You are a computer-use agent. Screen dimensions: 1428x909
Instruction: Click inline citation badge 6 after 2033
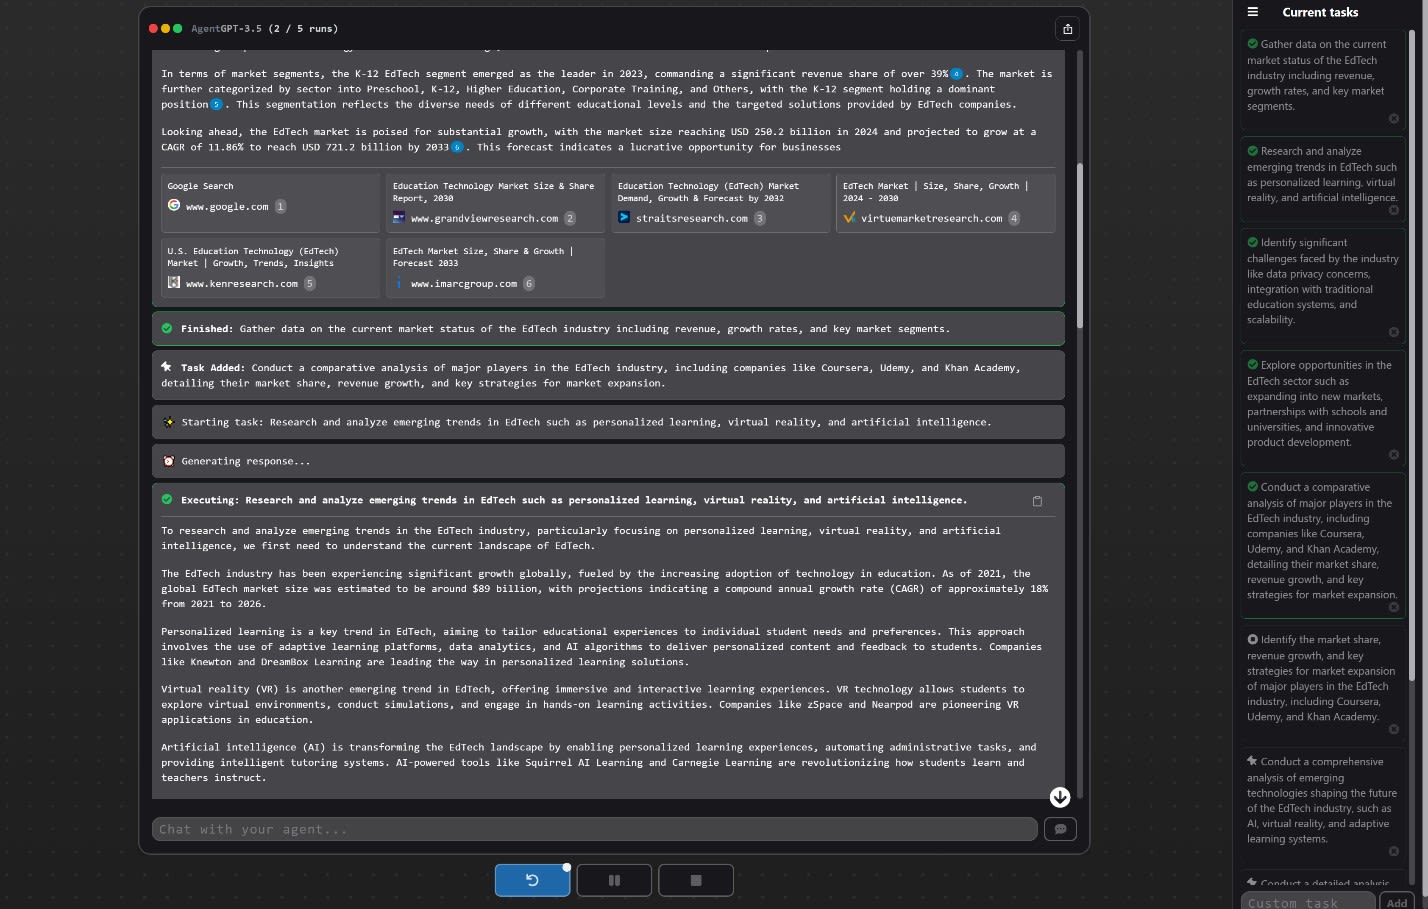(x=457, y=147)
